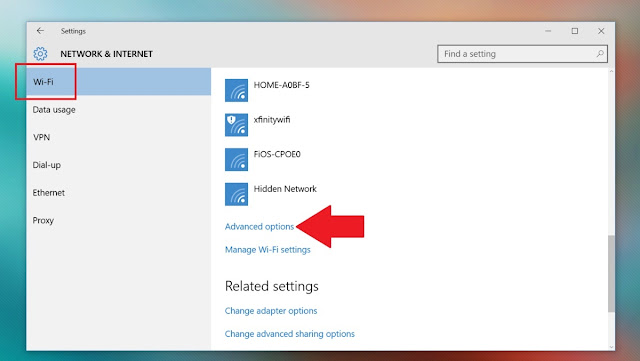640x361 pixels.
Task: Switch to the VPN section
Action: click(x=119, y=137)
